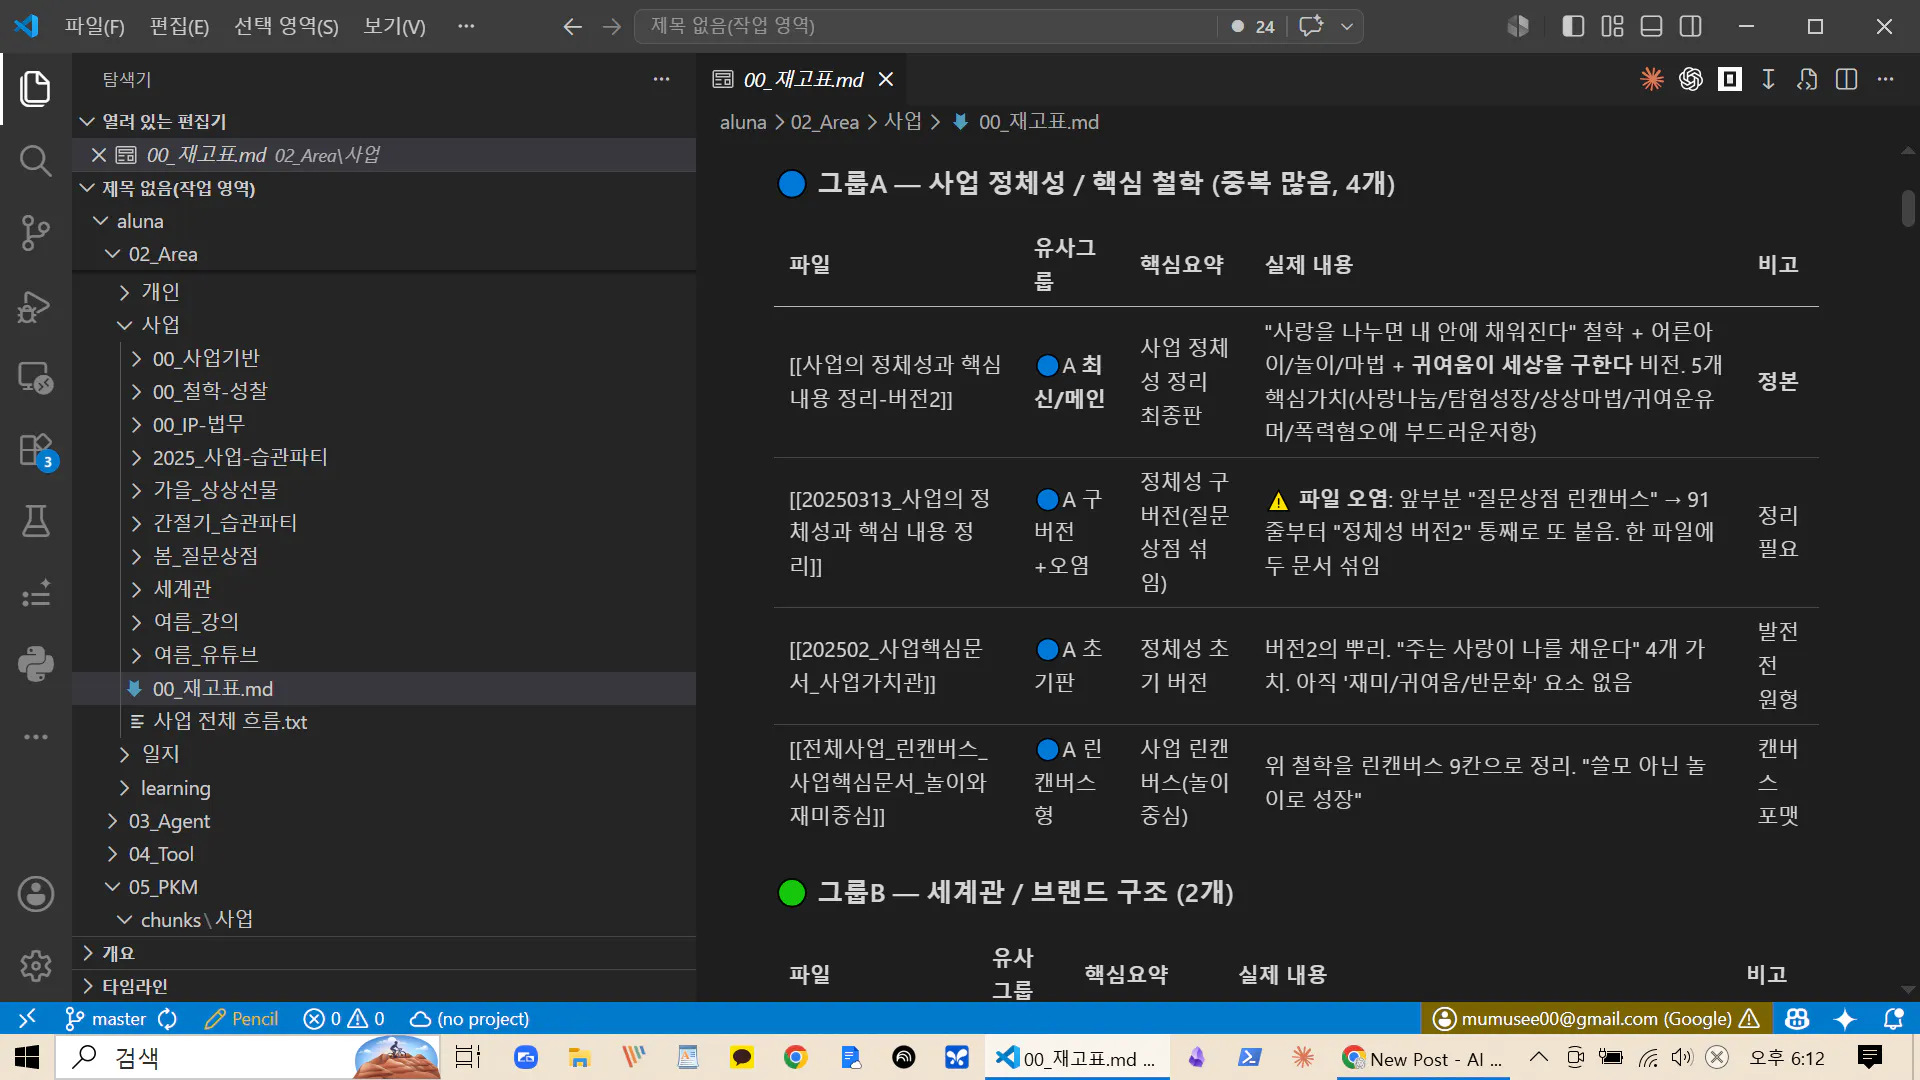Click the orange Claude spark icon in editor toolbar

(x=1652, y=79)
